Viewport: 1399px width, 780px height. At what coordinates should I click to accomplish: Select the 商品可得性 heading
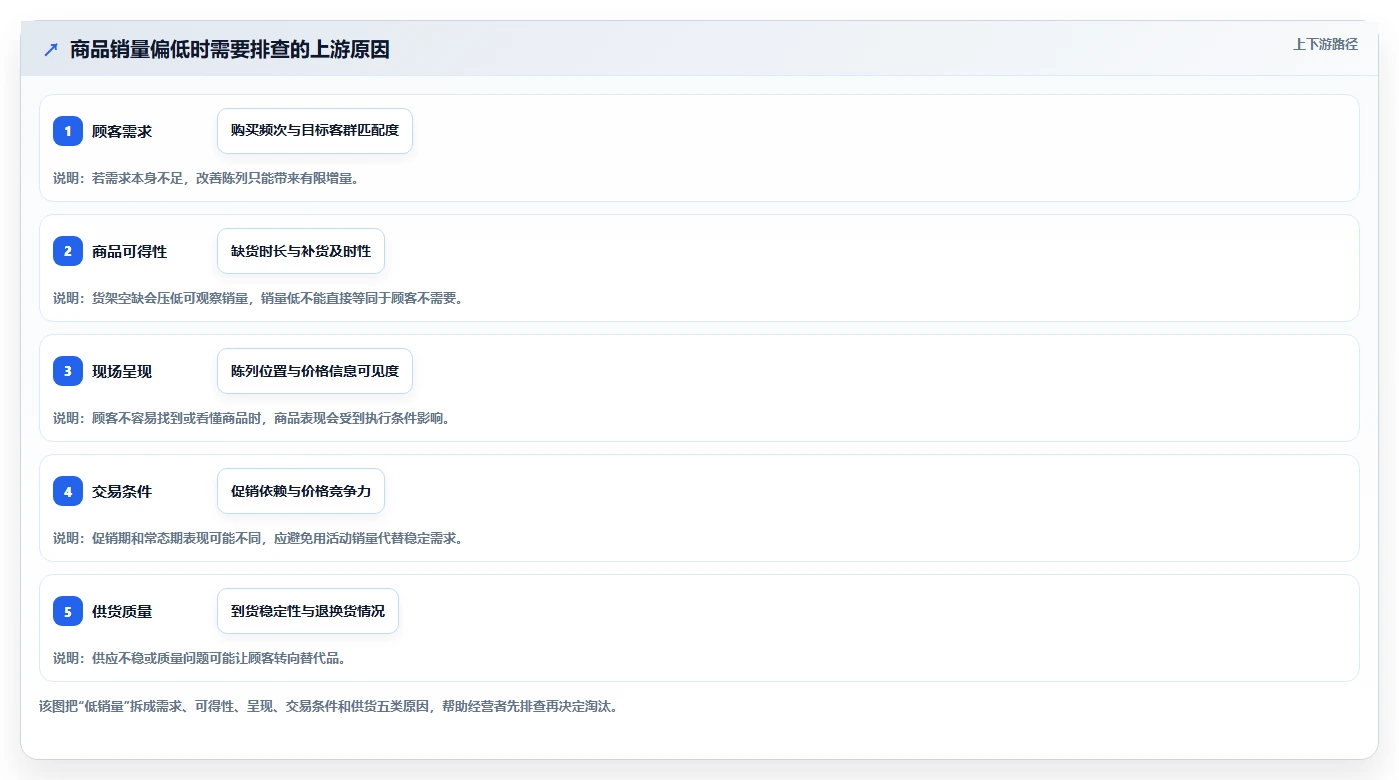point(129,251)
